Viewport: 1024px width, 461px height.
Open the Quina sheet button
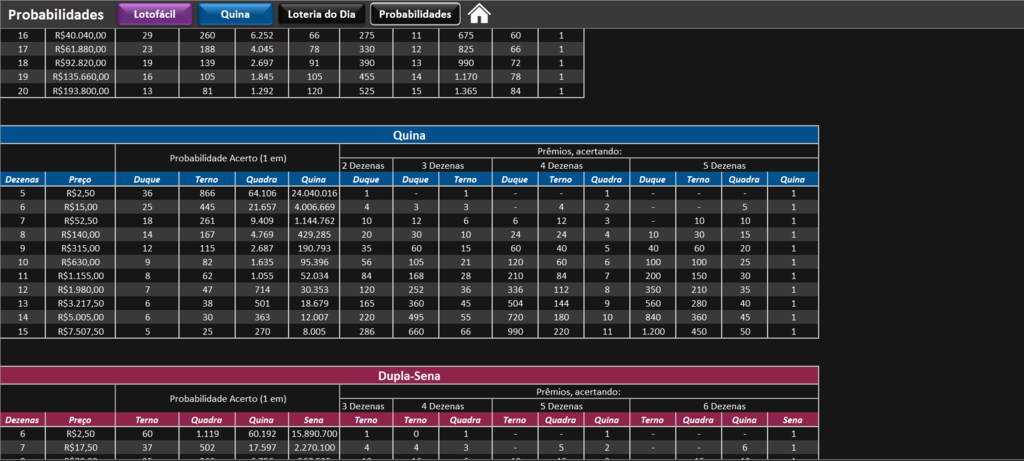pos(235,14)
